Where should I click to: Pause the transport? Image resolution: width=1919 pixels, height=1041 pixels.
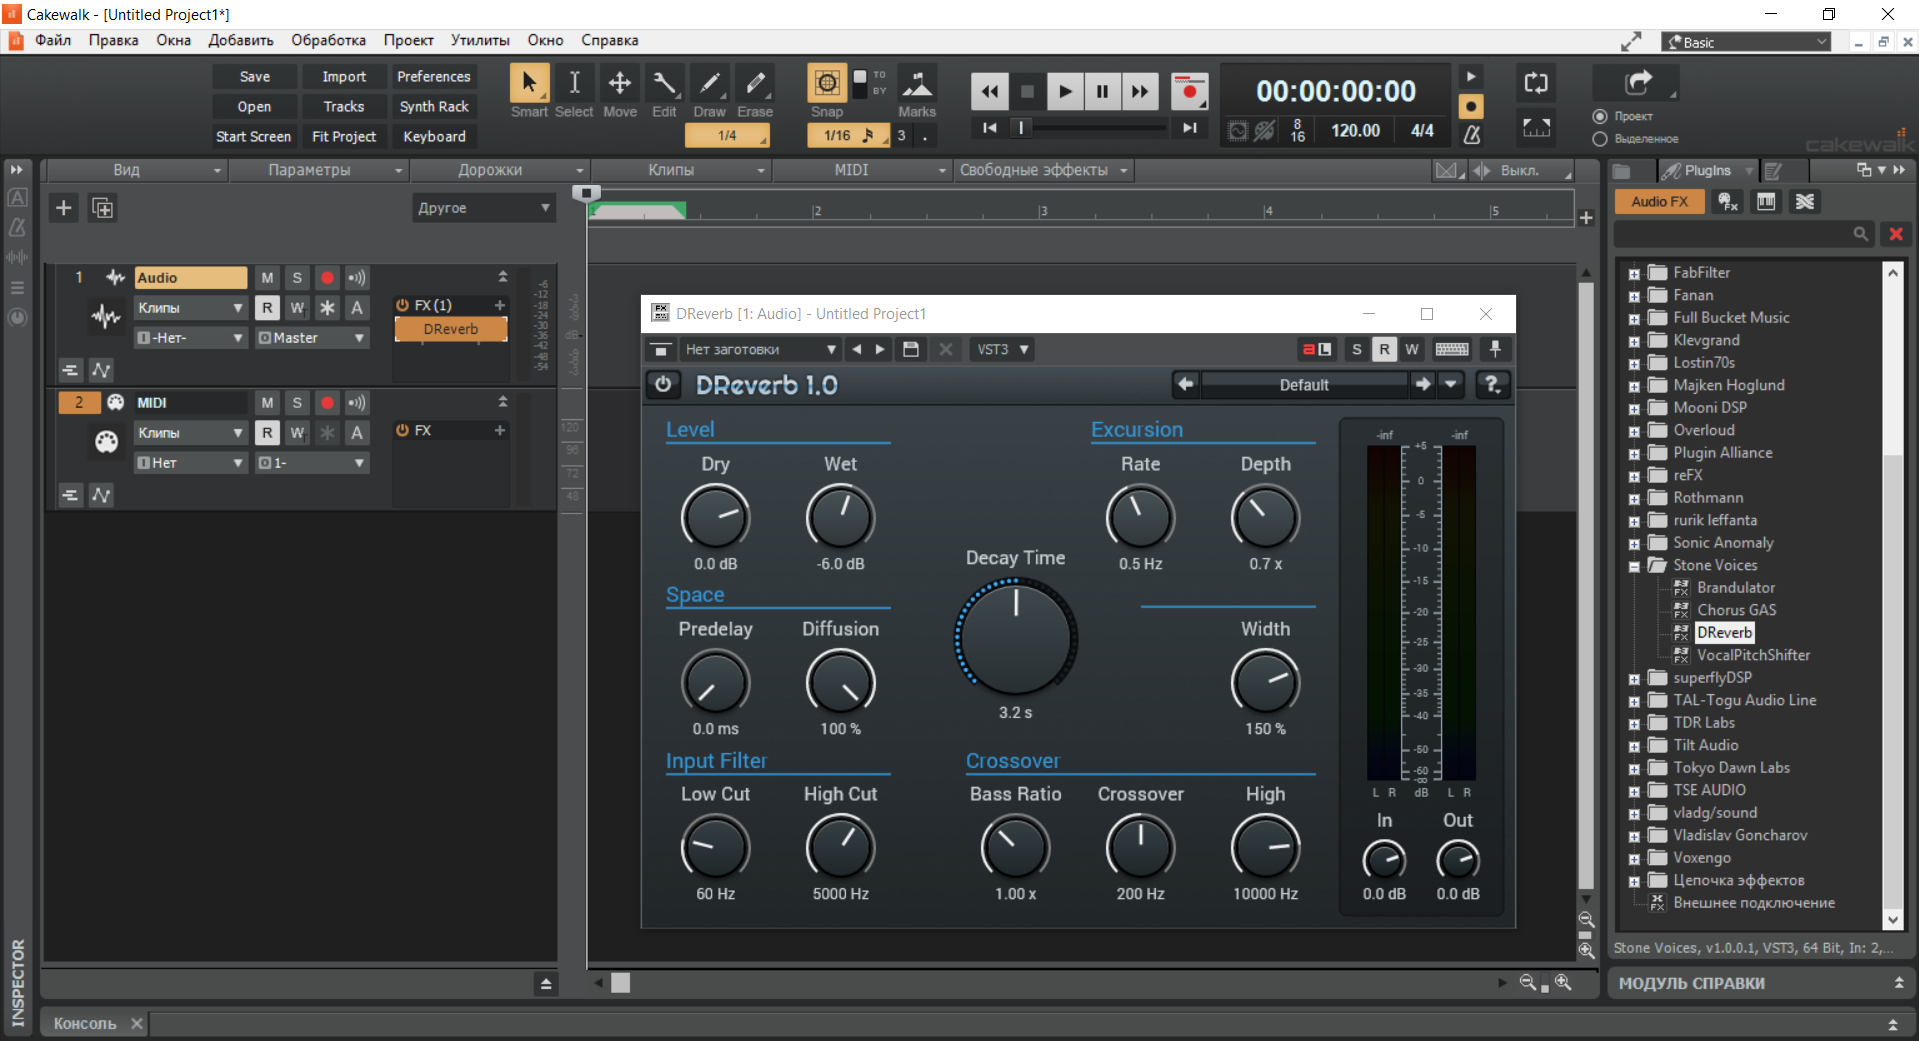pyautogui.click(x=1102, y=92)
